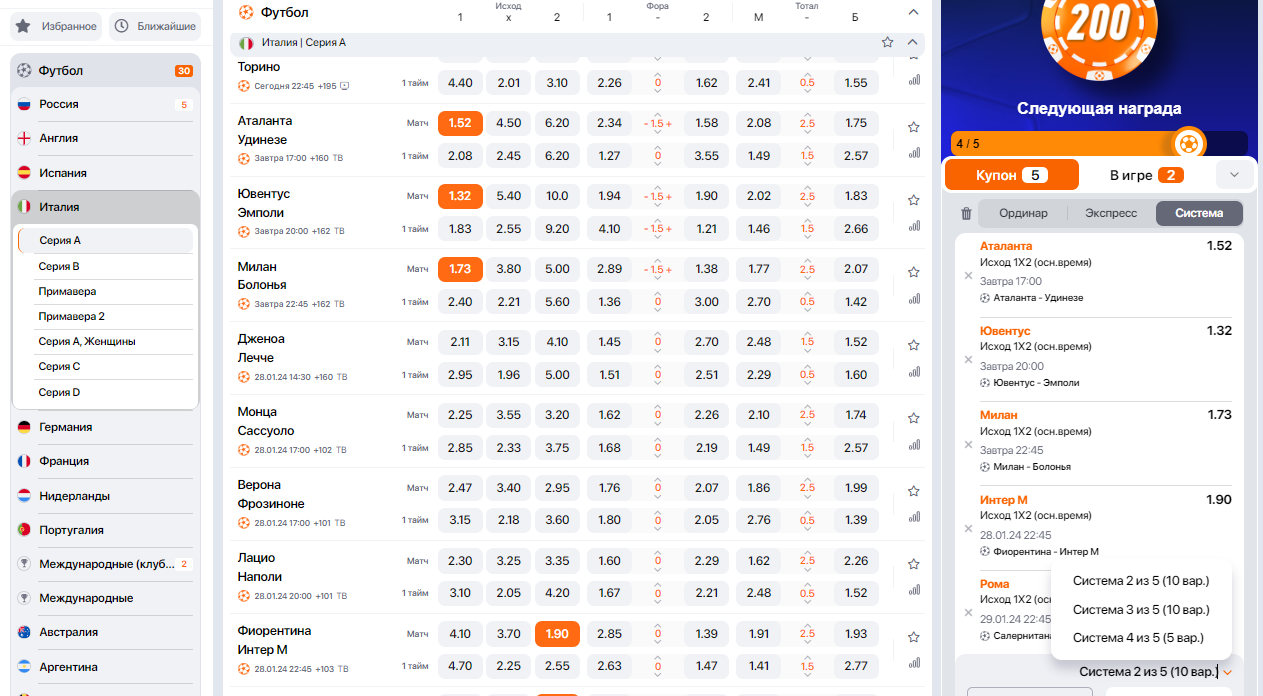Click reward progress bar 4 / 5
This screenshot has height=696, width=1263.
(1099, 143)
